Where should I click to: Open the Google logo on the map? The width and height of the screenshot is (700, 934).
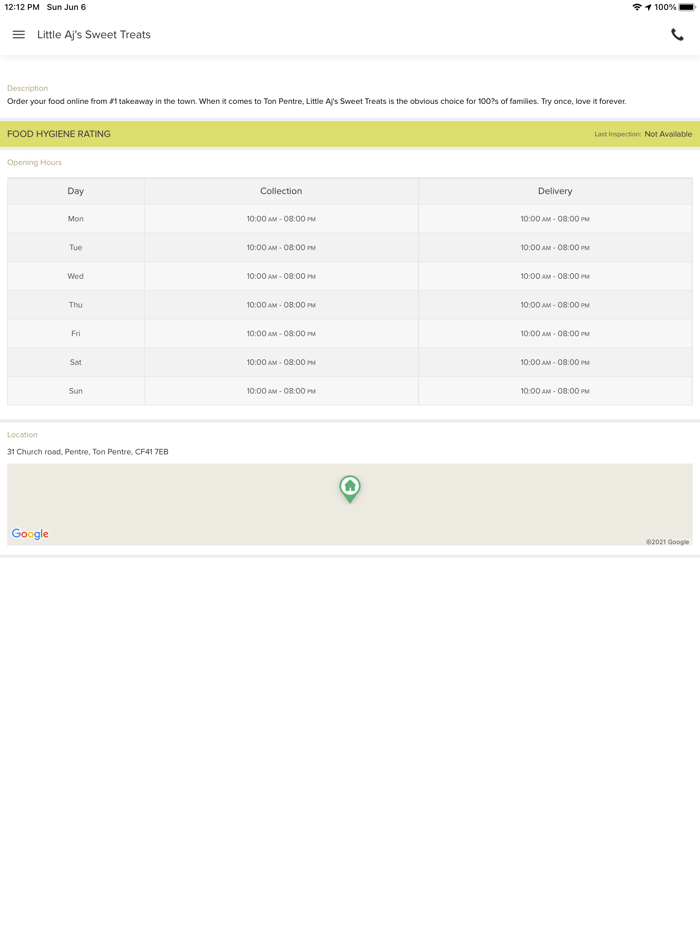click(30, 534)
